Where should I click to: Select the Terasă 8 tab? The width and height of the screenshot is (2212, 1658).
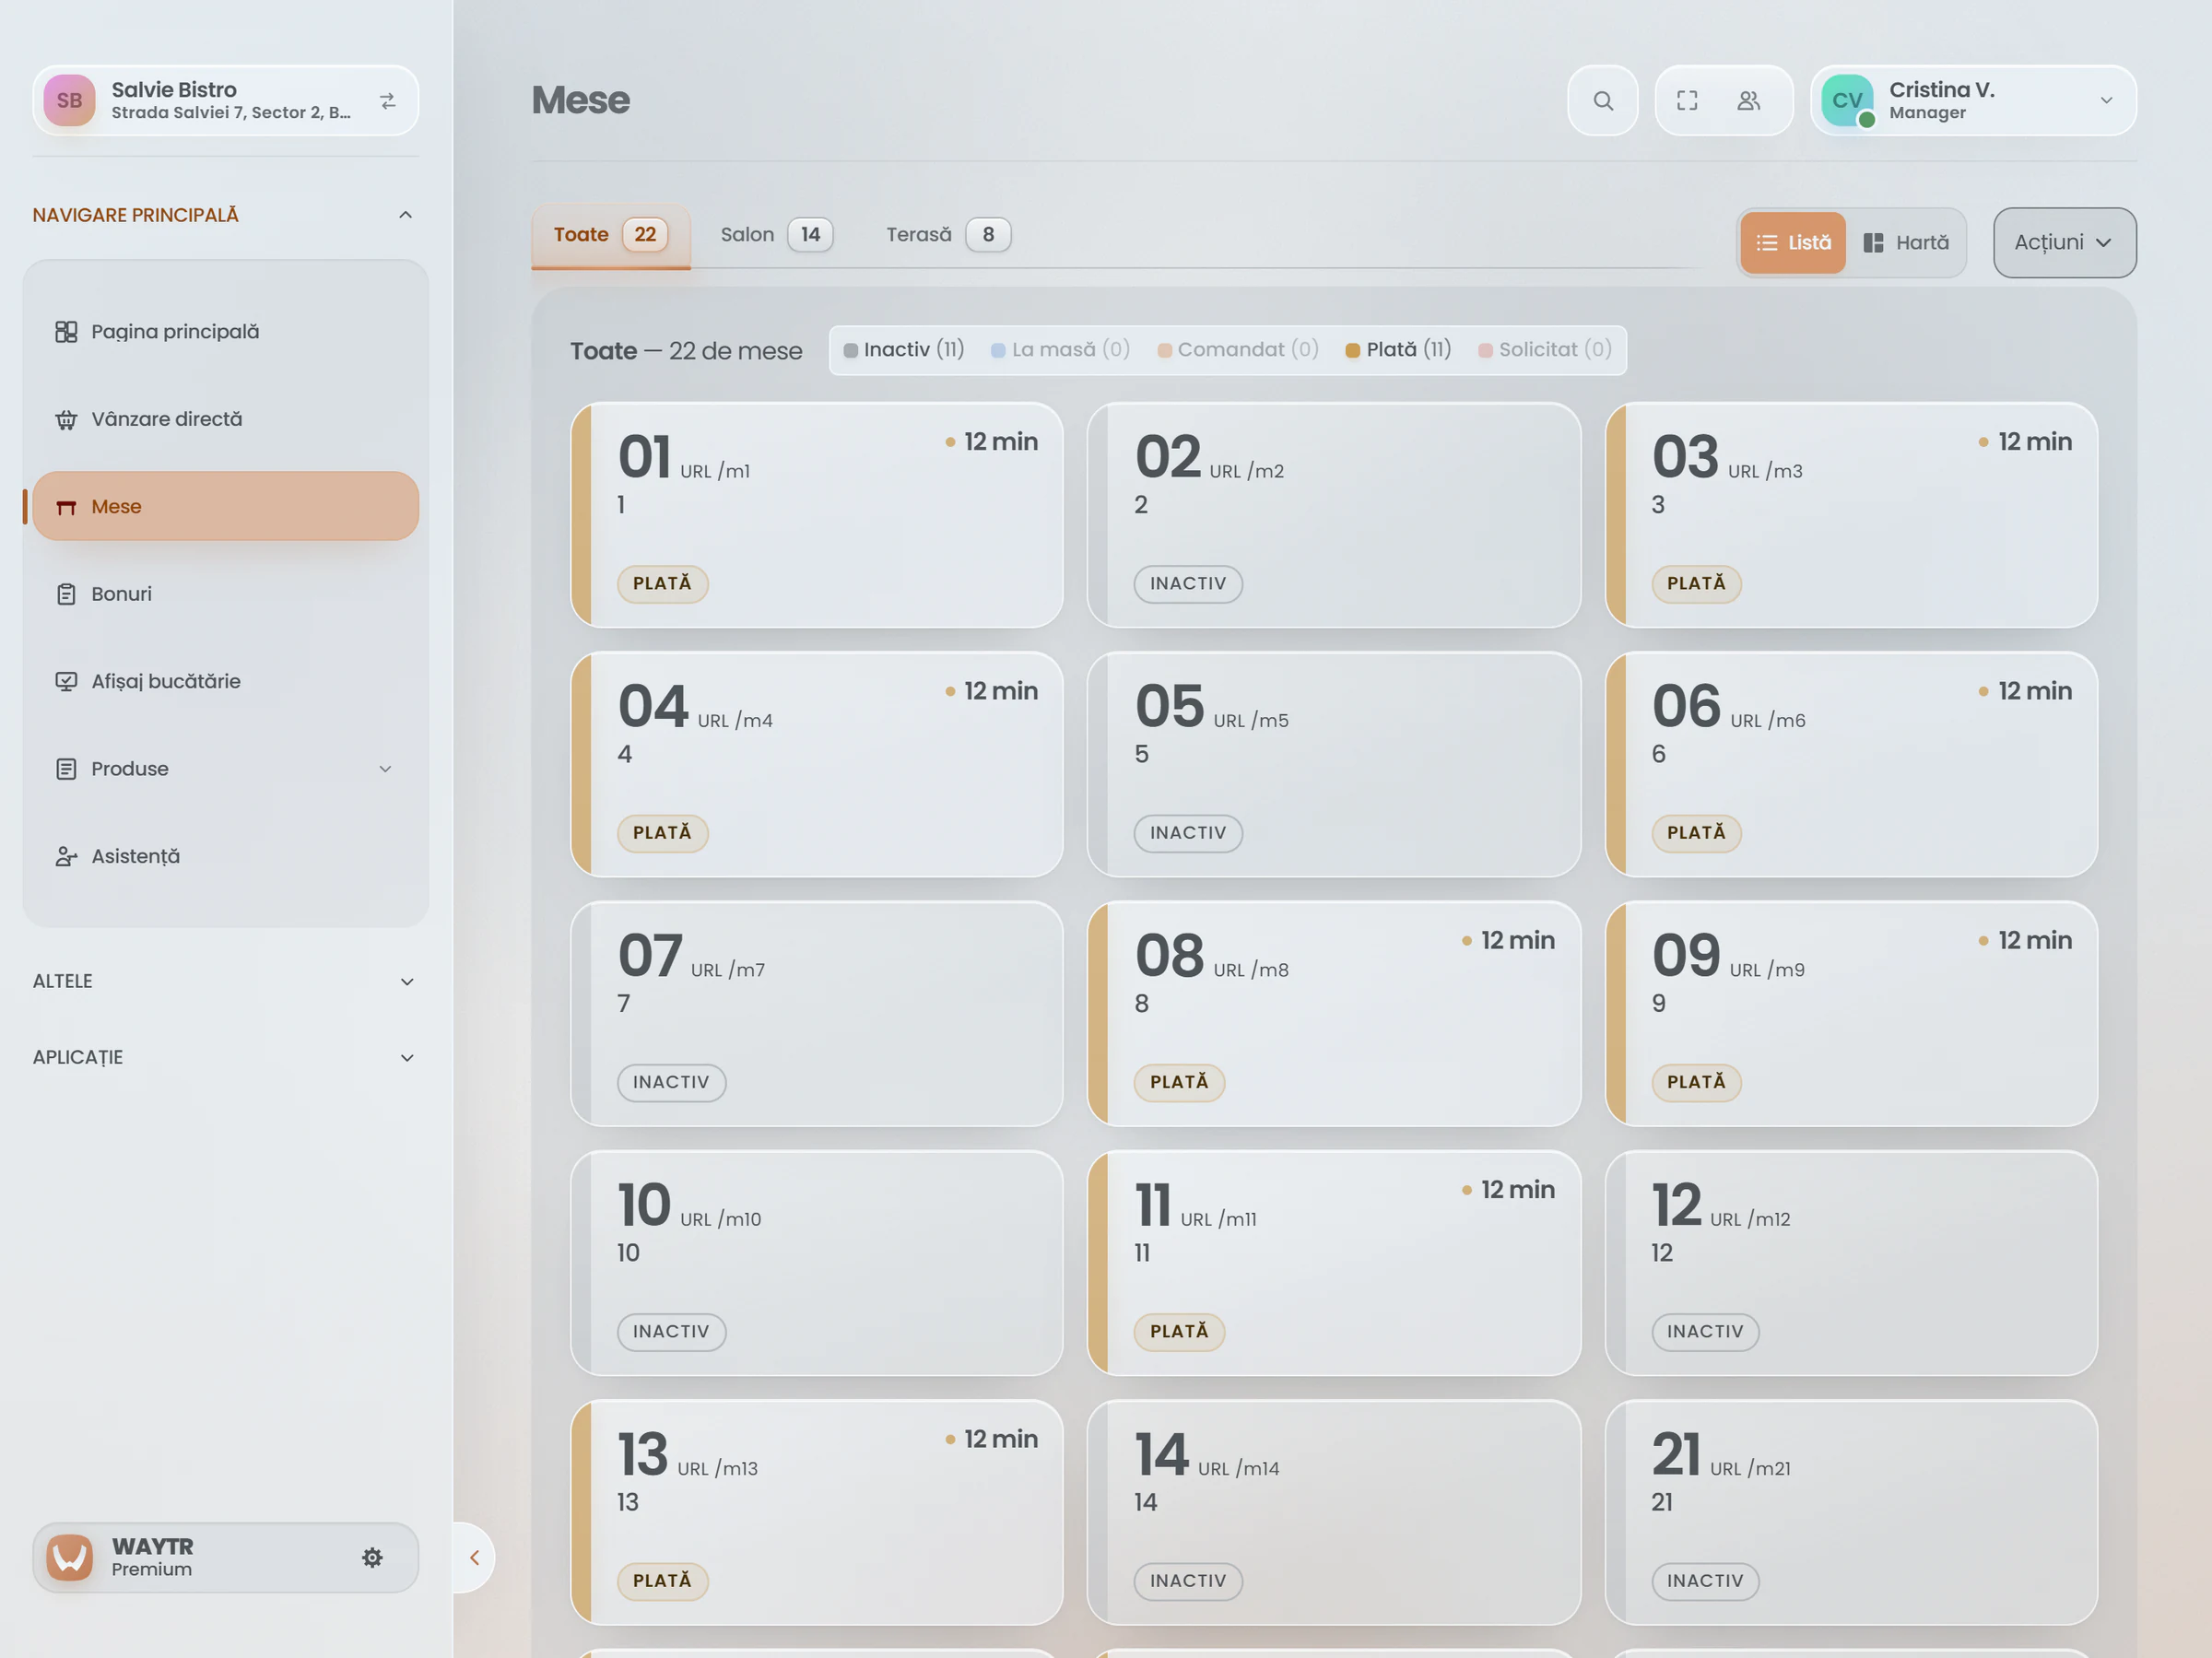pos(948,235)
